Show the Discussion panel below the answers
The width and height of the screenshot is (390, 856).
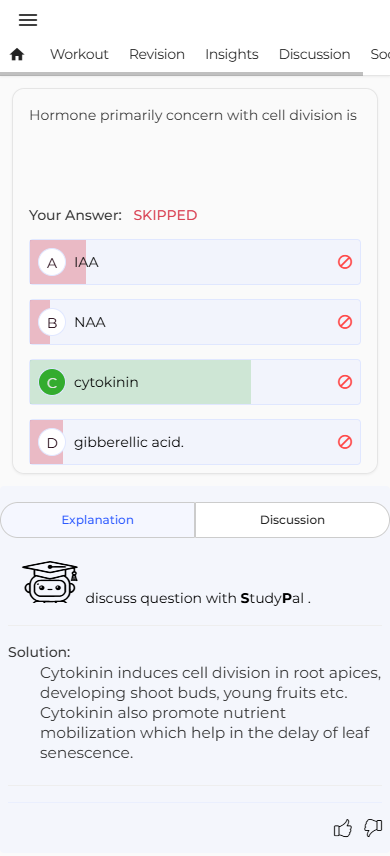292,520
